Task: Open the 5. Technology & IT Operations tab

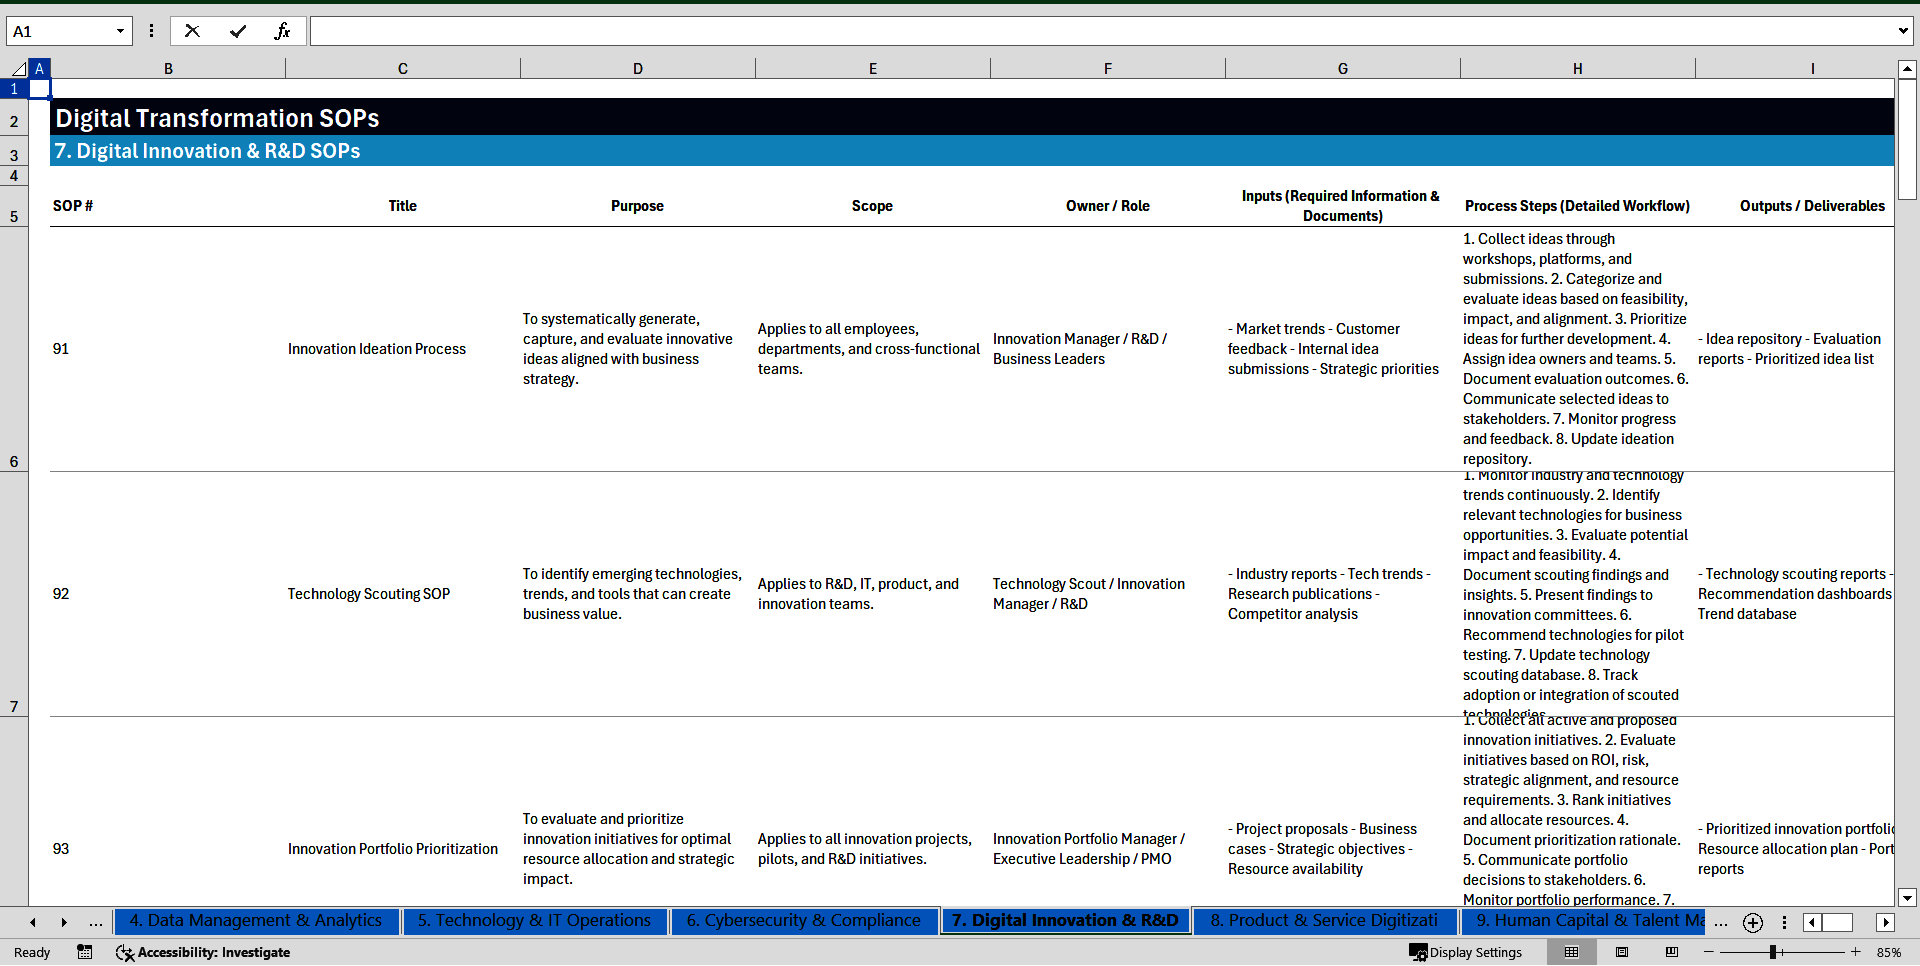Action: [534, 920]
